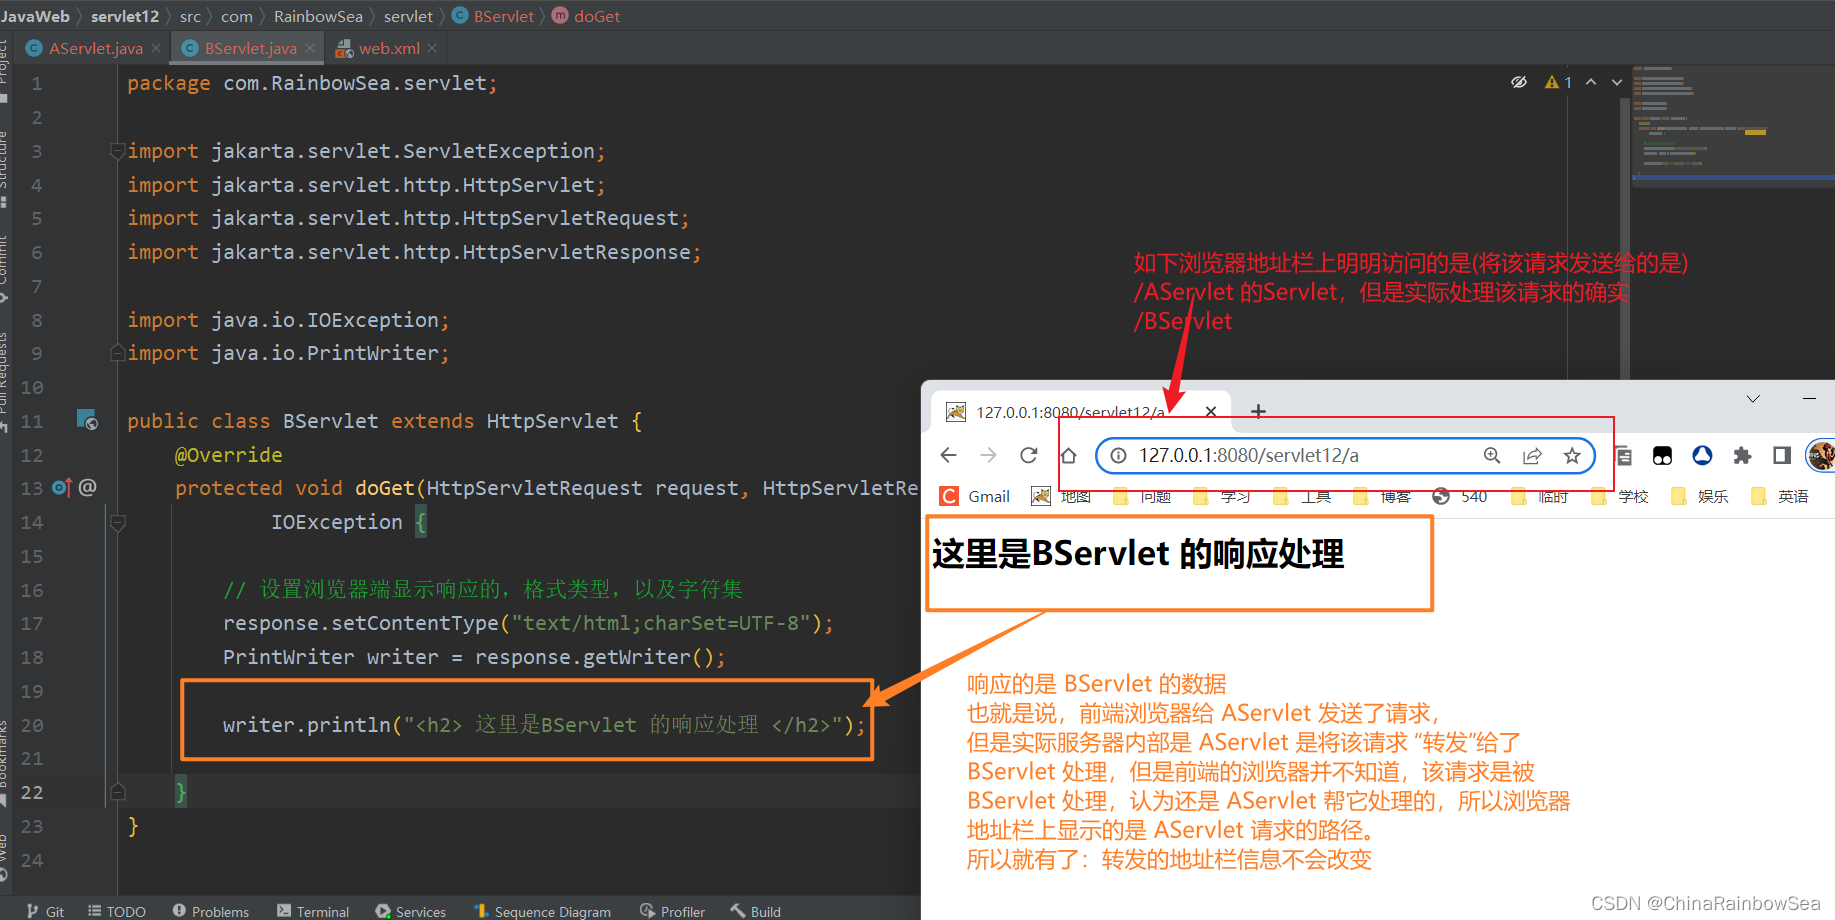This screenshot has width=1835, height=920.
Task: Click the Tampermonkey extension icon
Action: pos(1662,456)
